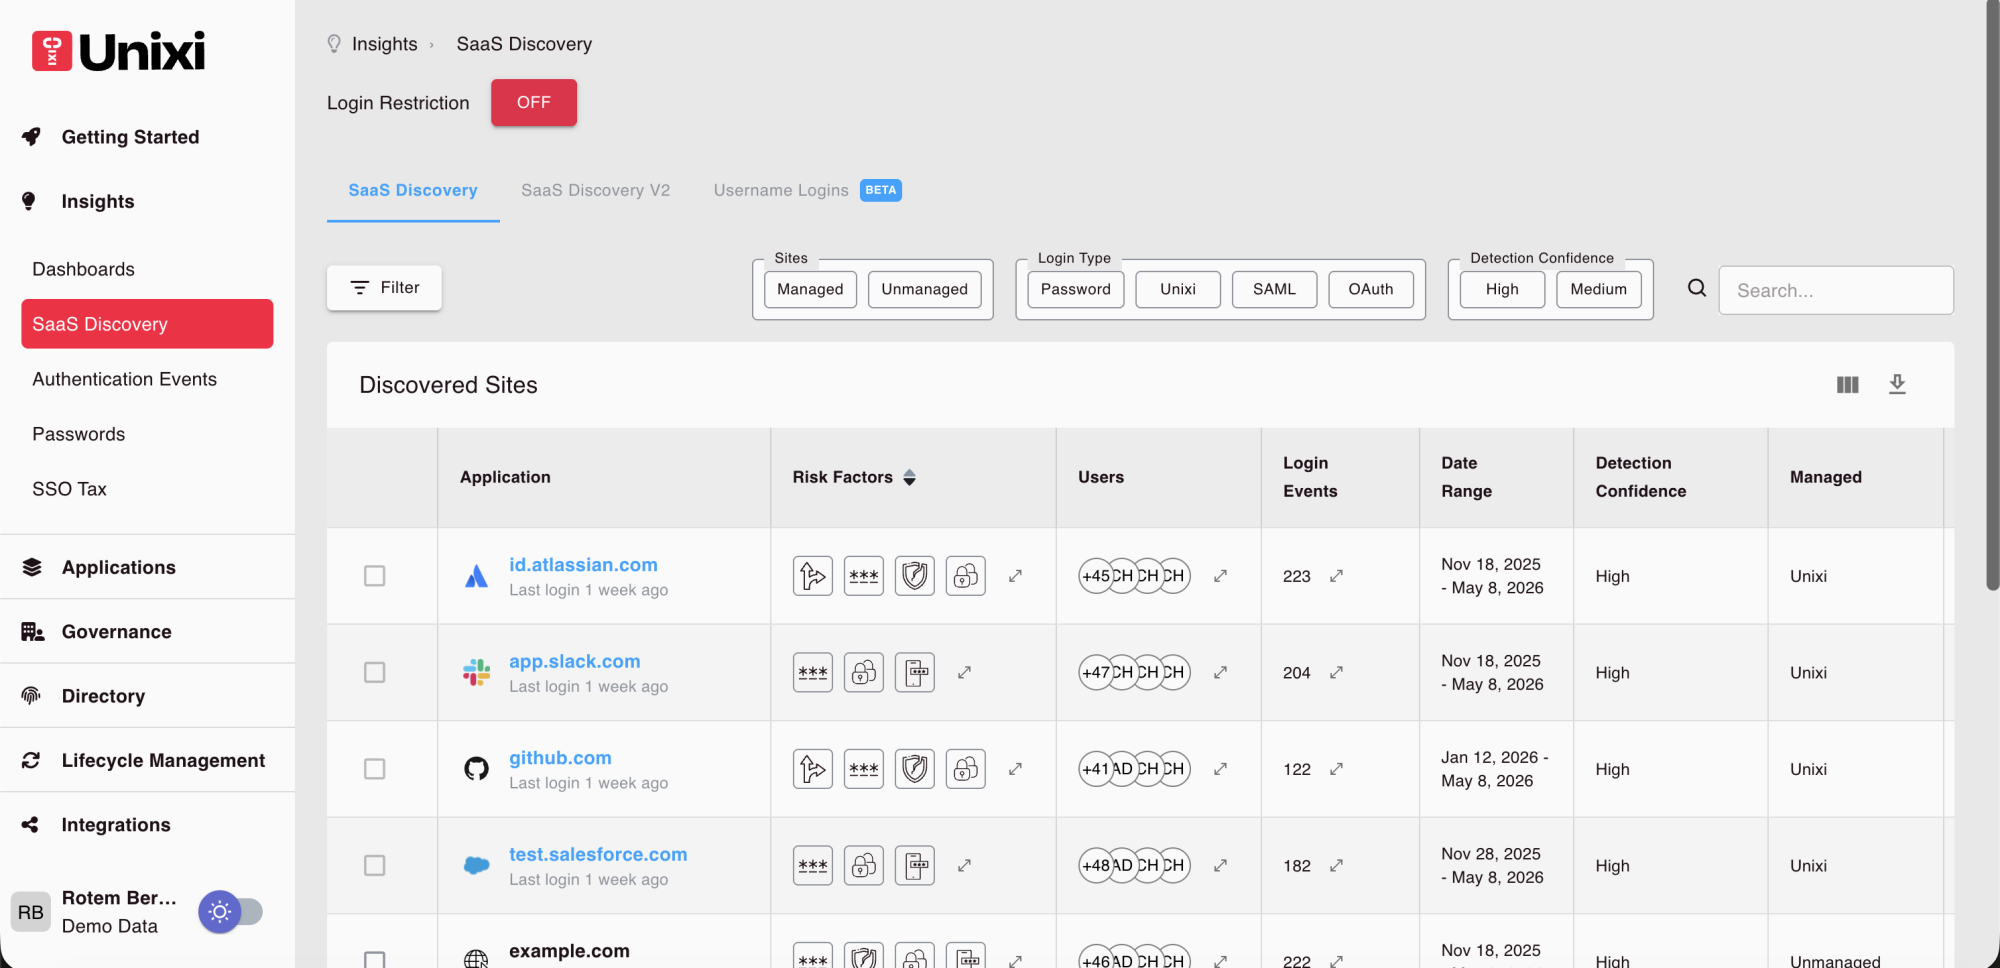This screenshot has height=968, width=2000.
Task: Click first risk icon in github.com row
Action: click(x=813, y=769)
